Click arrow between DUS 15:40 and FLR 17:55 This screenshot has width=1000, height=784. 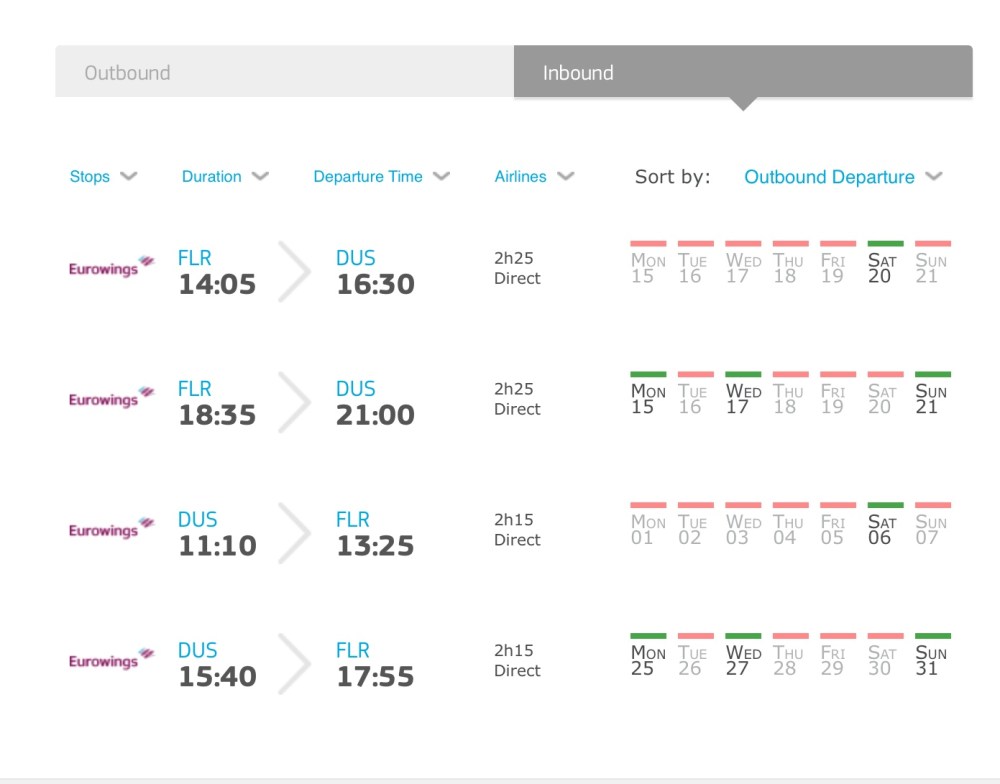[294, 664]
